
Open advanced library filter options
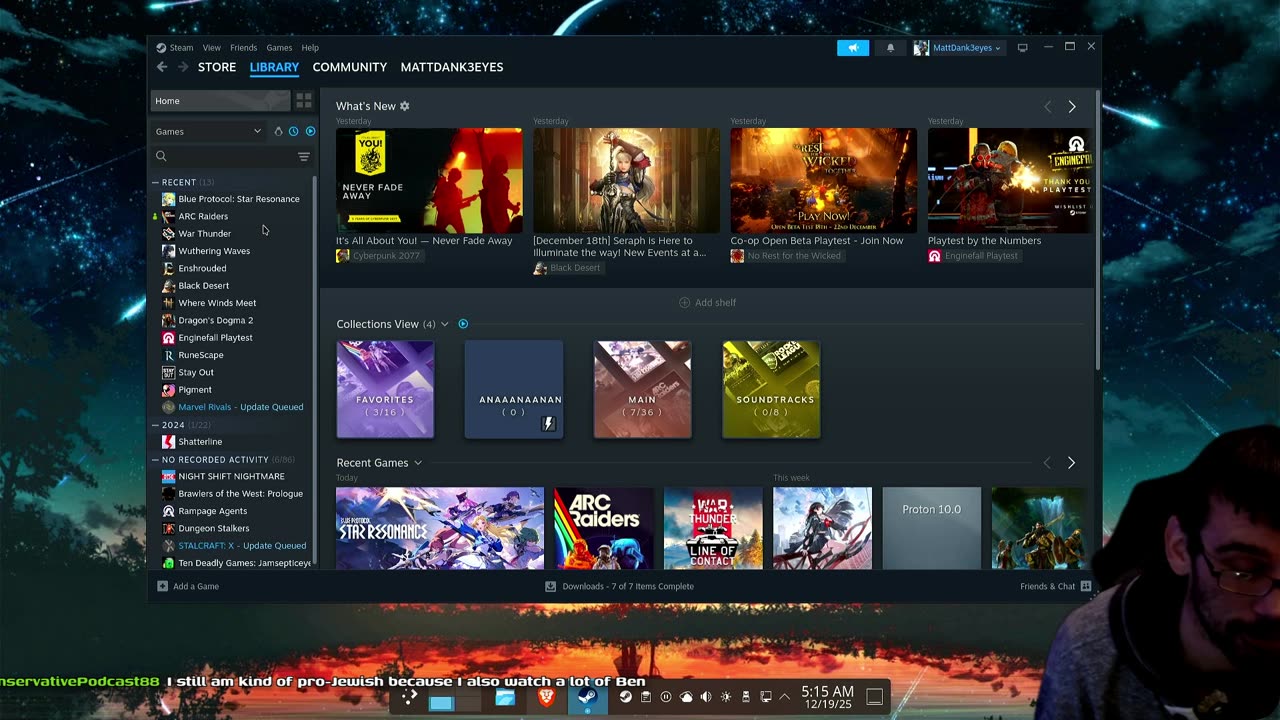(x=304, y=156)
